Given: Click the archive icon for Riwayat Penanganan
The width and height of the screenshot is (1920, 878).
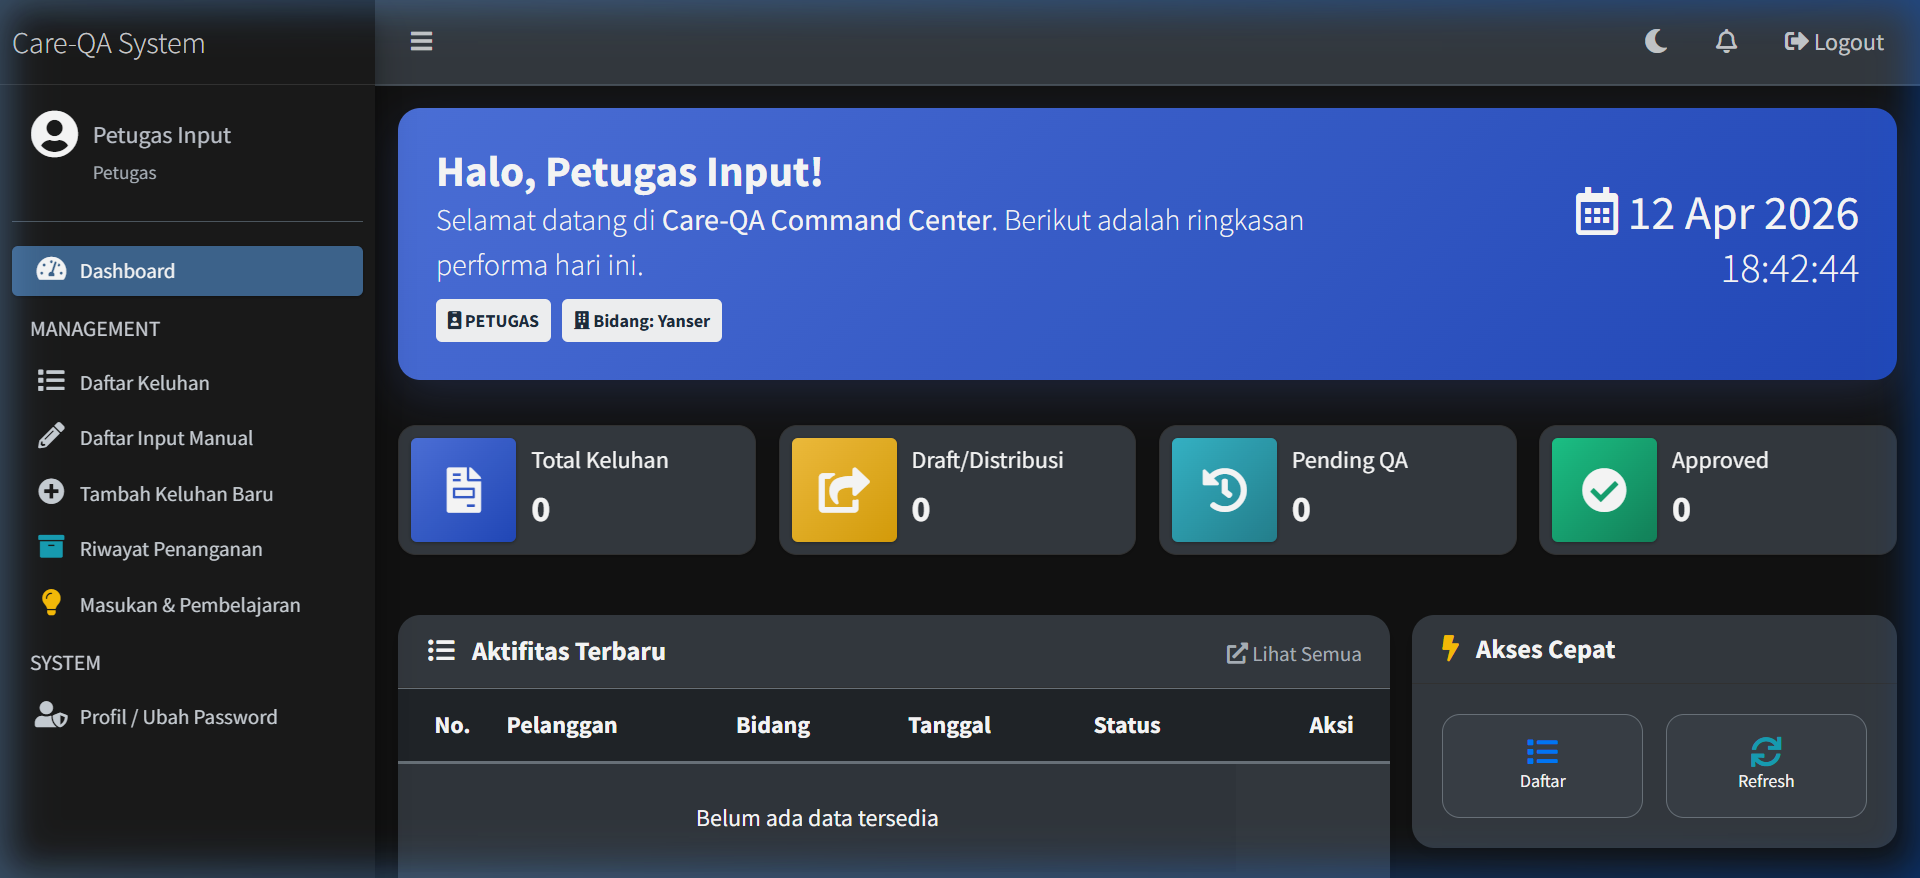Looking at the screenshot, I should 51,547.
